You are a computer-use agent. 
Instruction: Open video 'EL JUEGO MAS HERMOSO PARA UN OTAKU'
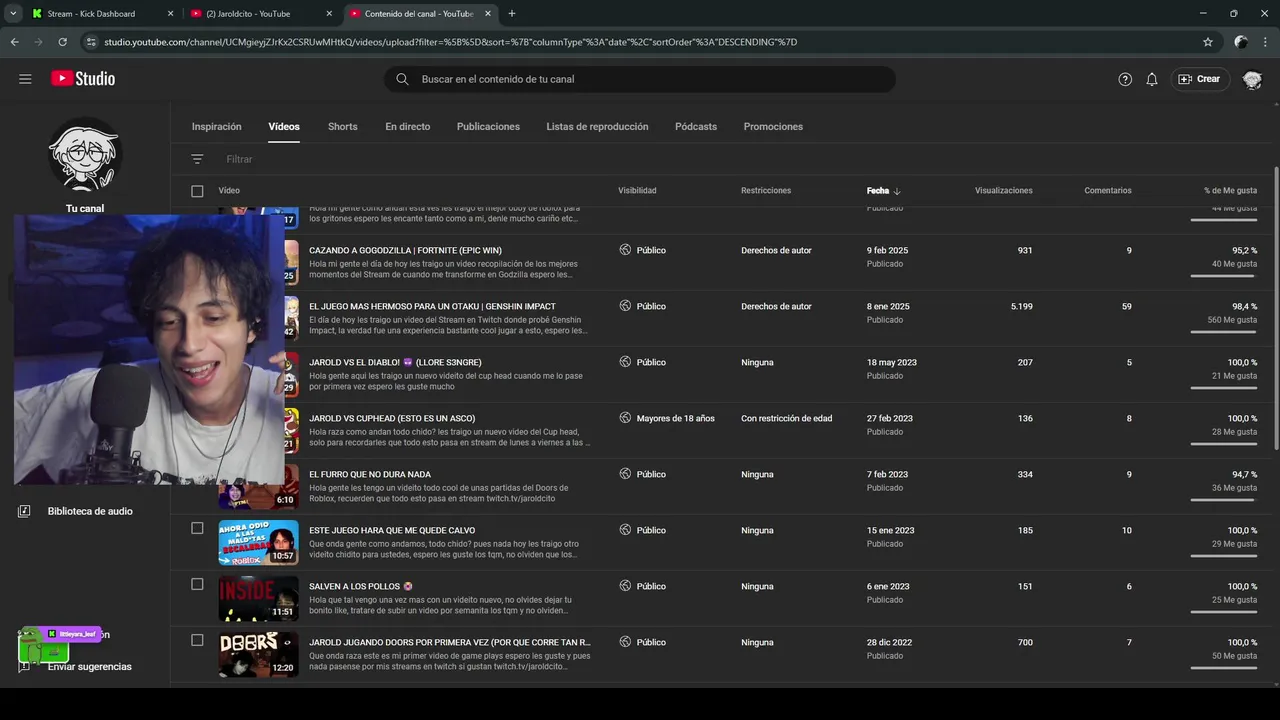click(432, 306)
